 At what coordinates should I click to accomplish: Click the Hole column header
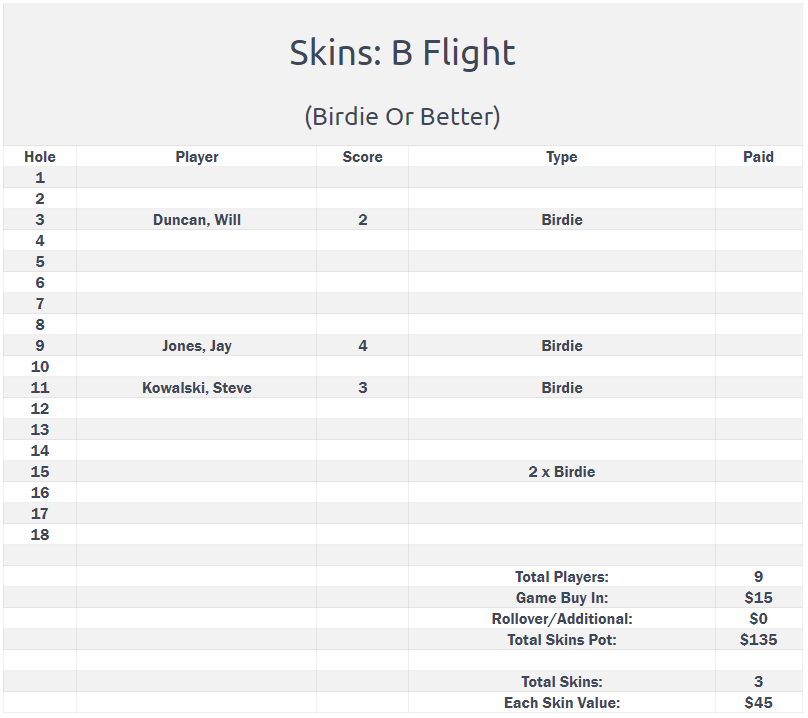coord(40,157)
